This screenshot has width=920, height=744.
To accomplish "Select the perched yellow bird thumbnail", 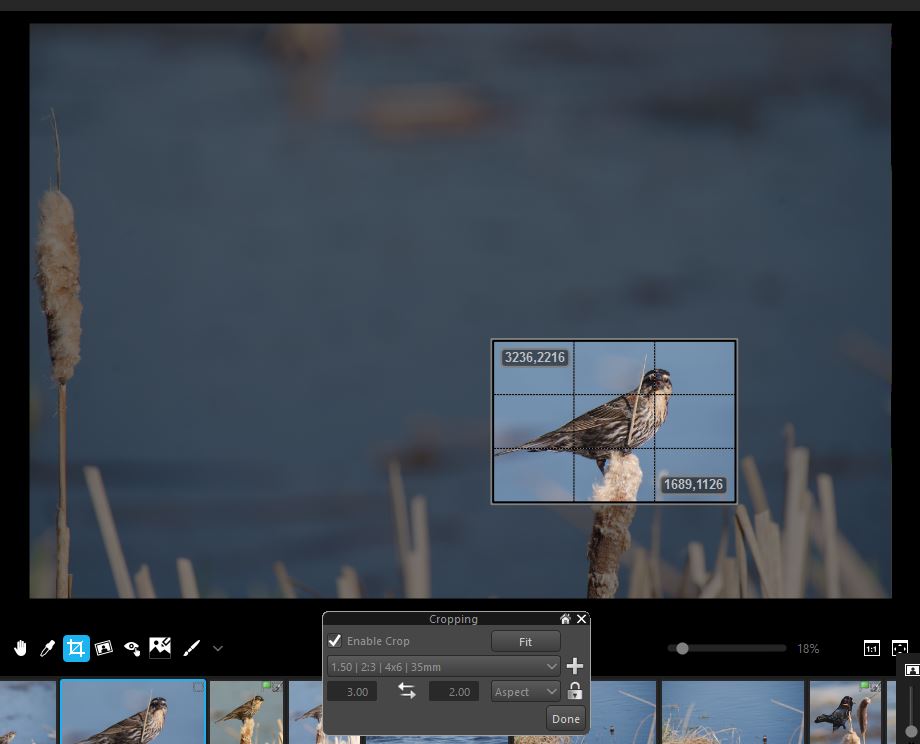I will point(246,712).
